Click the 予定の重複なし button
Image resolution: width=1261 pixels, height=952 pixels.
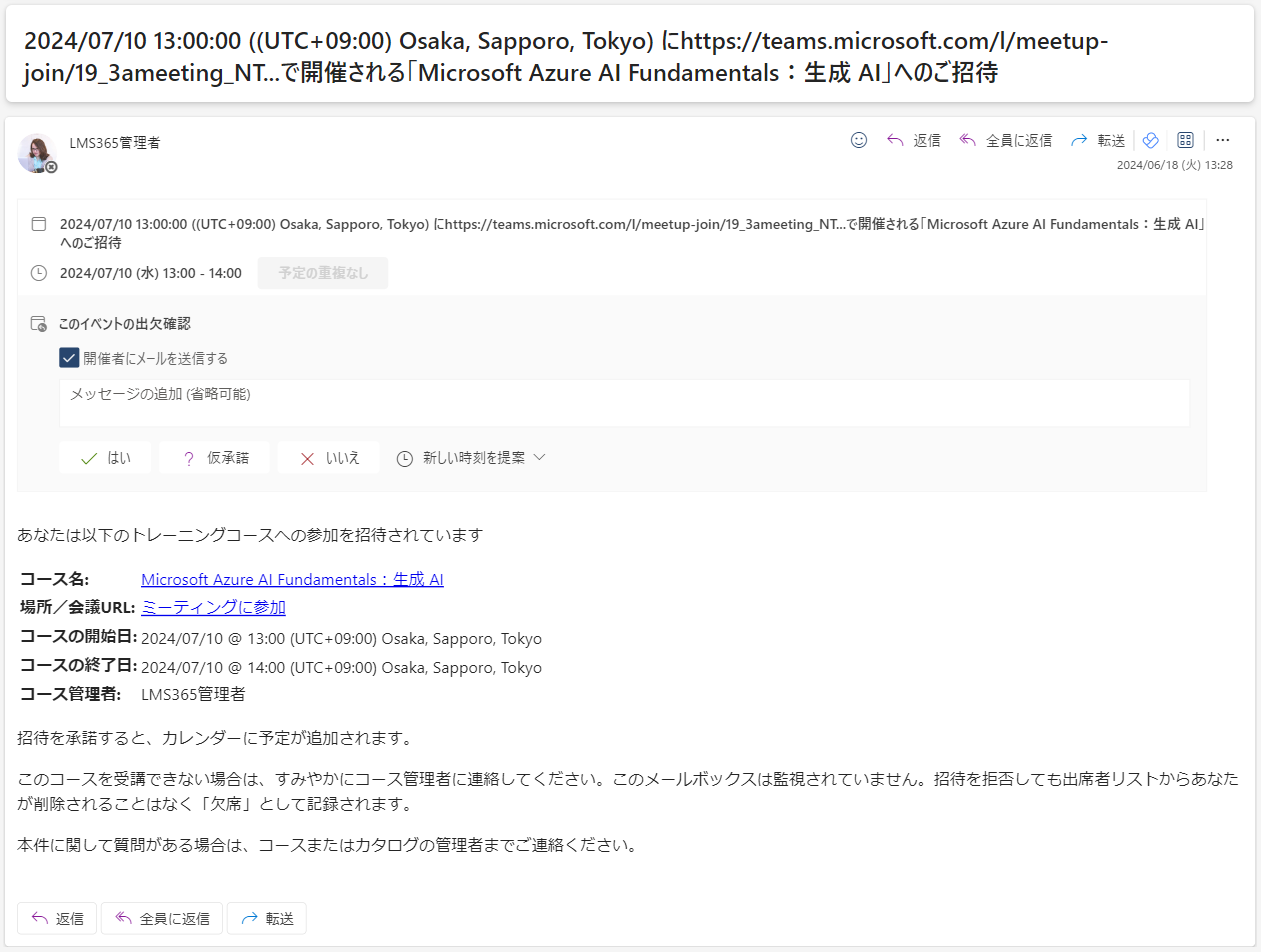(x=323, y=273)
